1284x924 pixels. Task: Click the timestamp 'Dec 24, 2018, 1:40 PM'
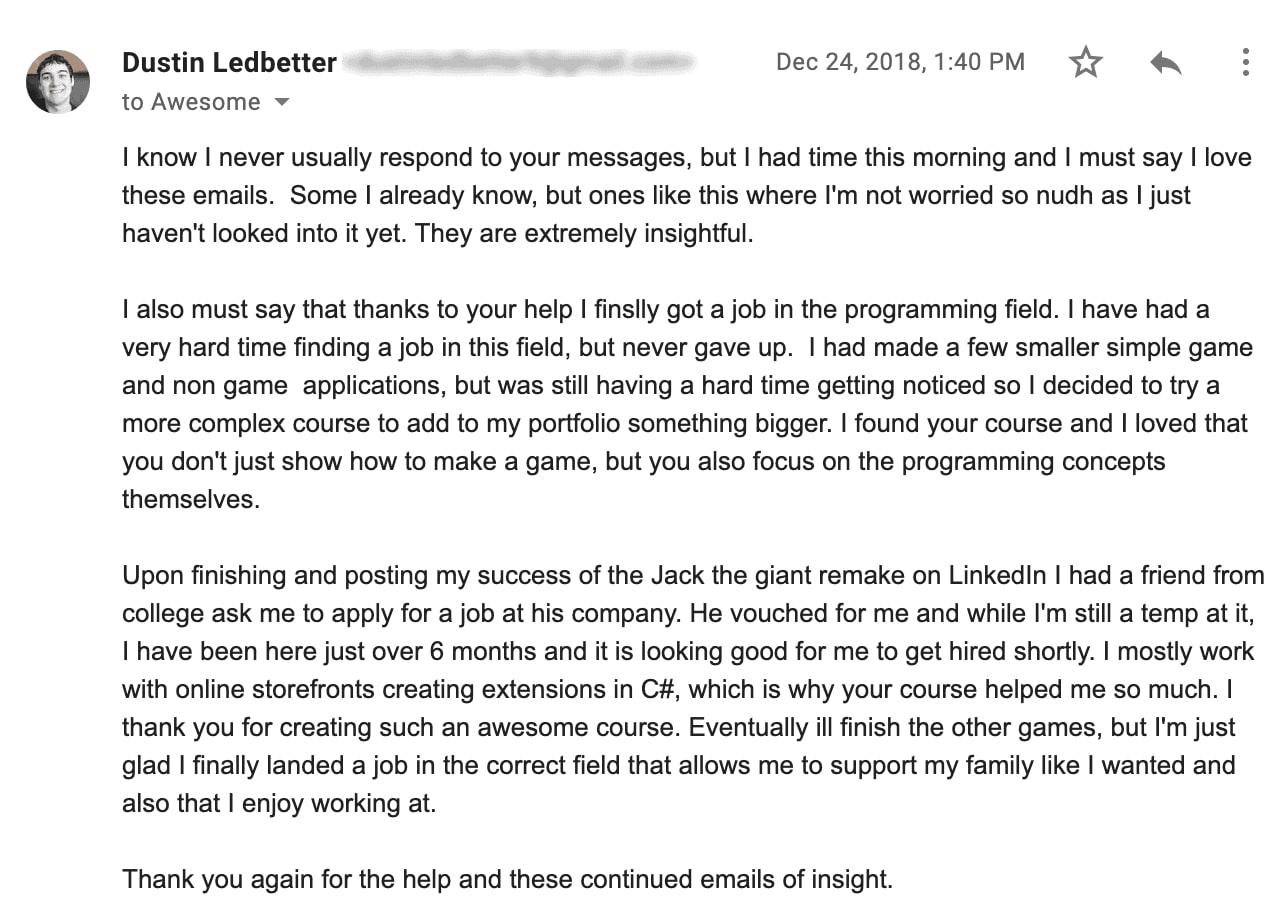(x=900, y=61)
